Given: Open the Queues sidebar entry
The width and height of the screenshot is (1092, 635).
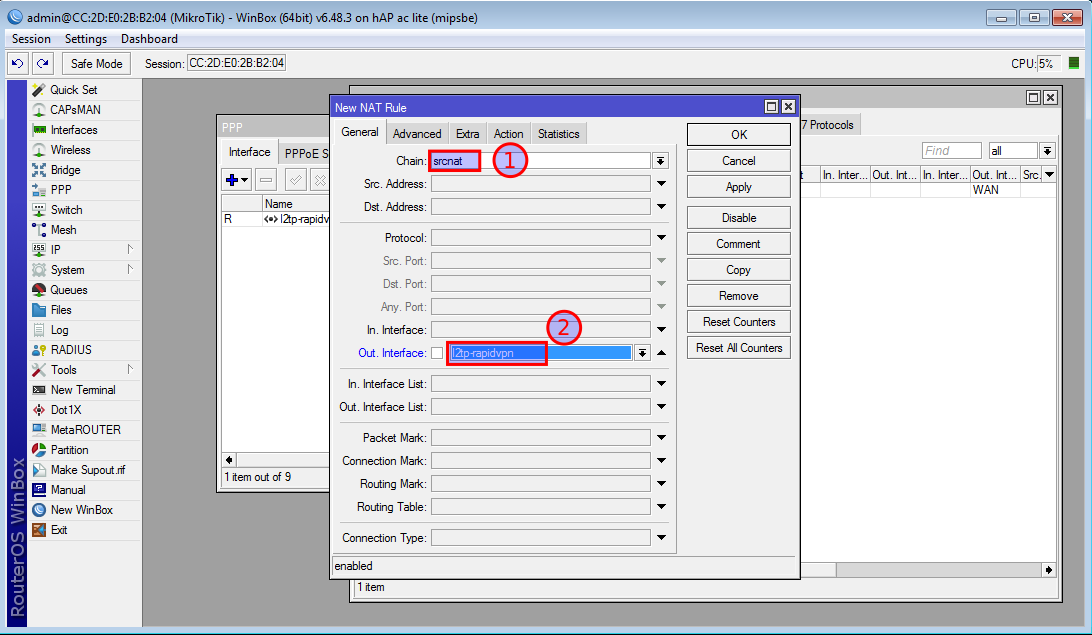Looking at the screenshot, I should coord(69,290).
